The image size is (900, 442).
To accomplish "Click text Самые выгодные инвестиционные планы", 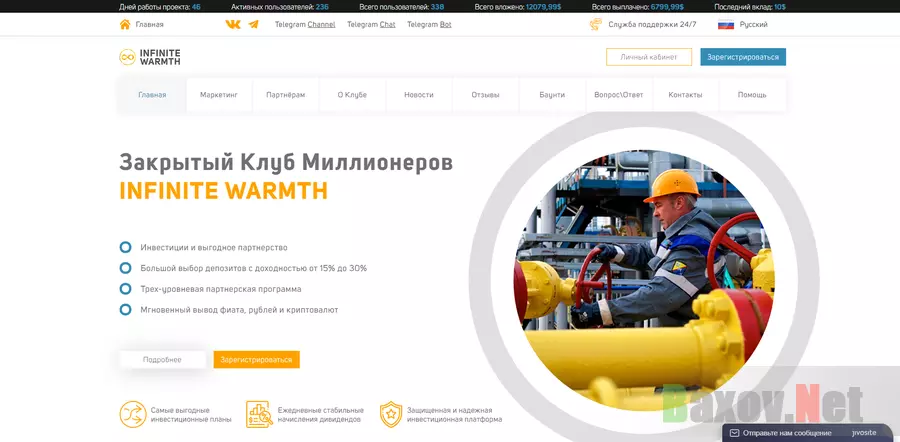I will (191, 414).
